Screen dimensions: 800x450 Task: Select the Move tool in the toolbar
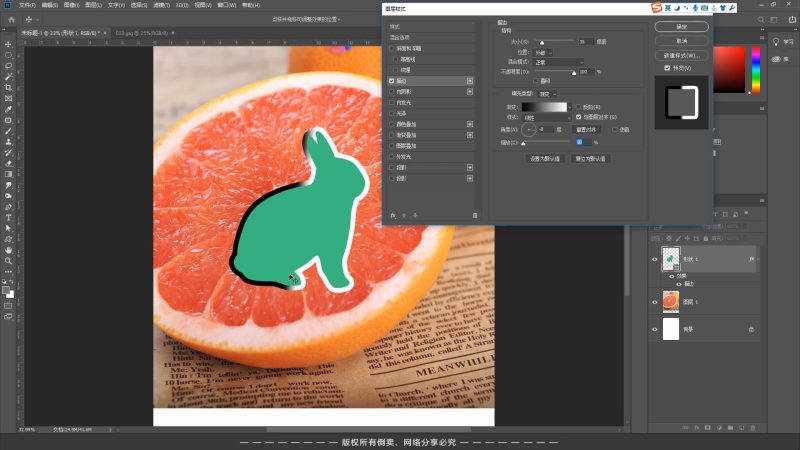pyautogui.click(x=8, y=44)
